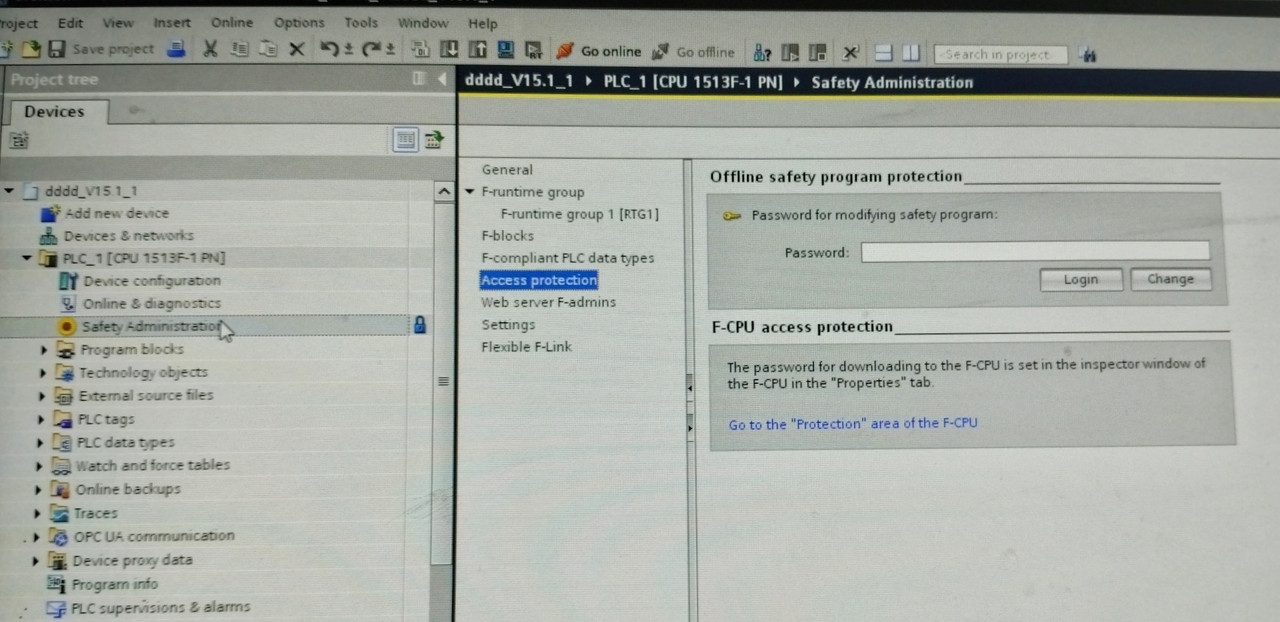Click the Start CPU toolbar icon

(x=791, y=52)
